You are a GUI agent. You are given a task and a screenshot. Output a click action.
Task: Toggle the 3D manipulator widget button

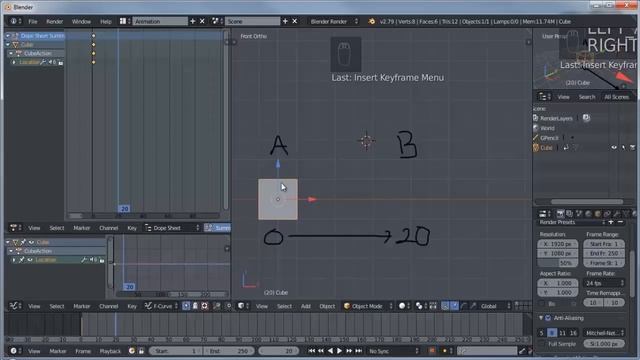(x=445, y=306)
